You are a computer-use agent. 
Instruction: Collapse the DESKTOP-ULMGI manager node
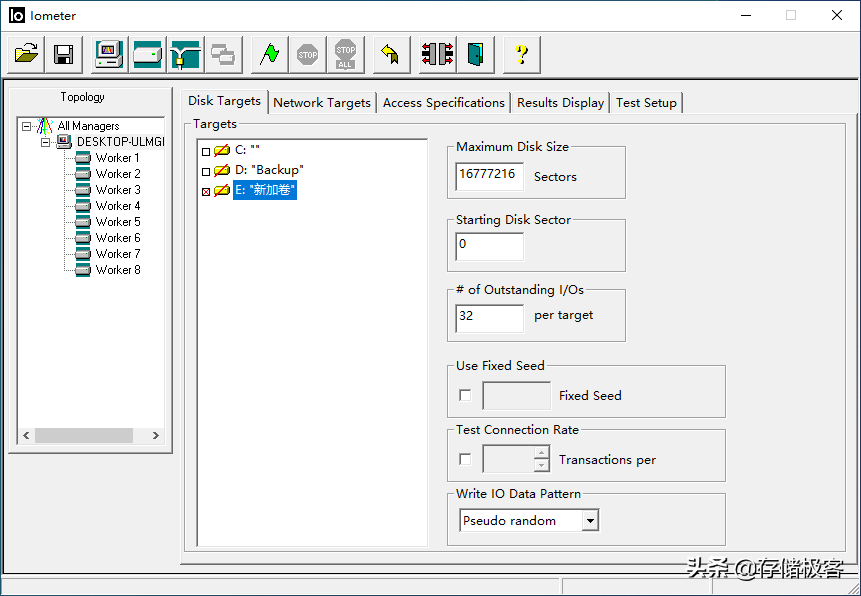[x=45, y=143]
